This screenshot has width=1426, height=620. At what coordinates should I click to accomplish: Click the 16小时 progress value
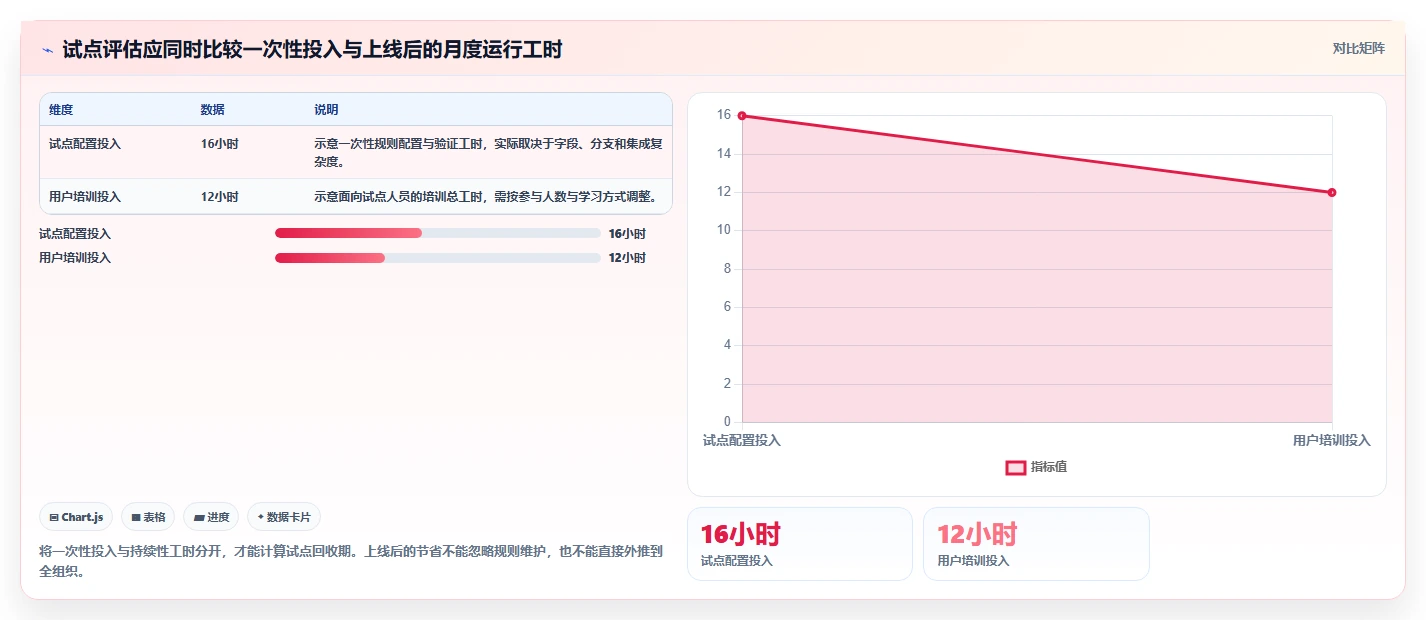click(627, 233)
